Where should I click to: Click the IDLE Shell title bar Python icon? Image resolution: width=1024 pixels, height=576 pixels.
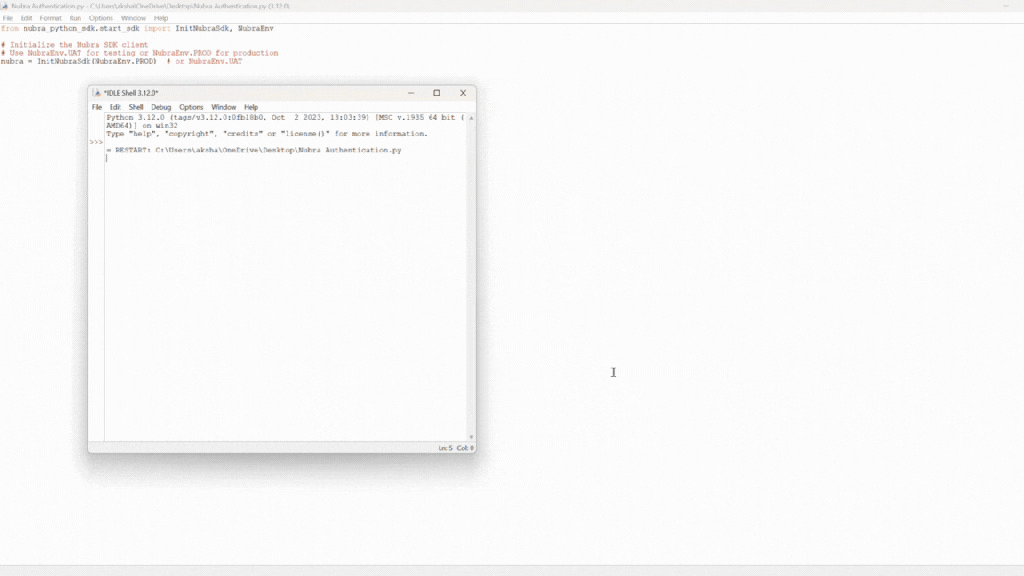click(x=96, y=93)
